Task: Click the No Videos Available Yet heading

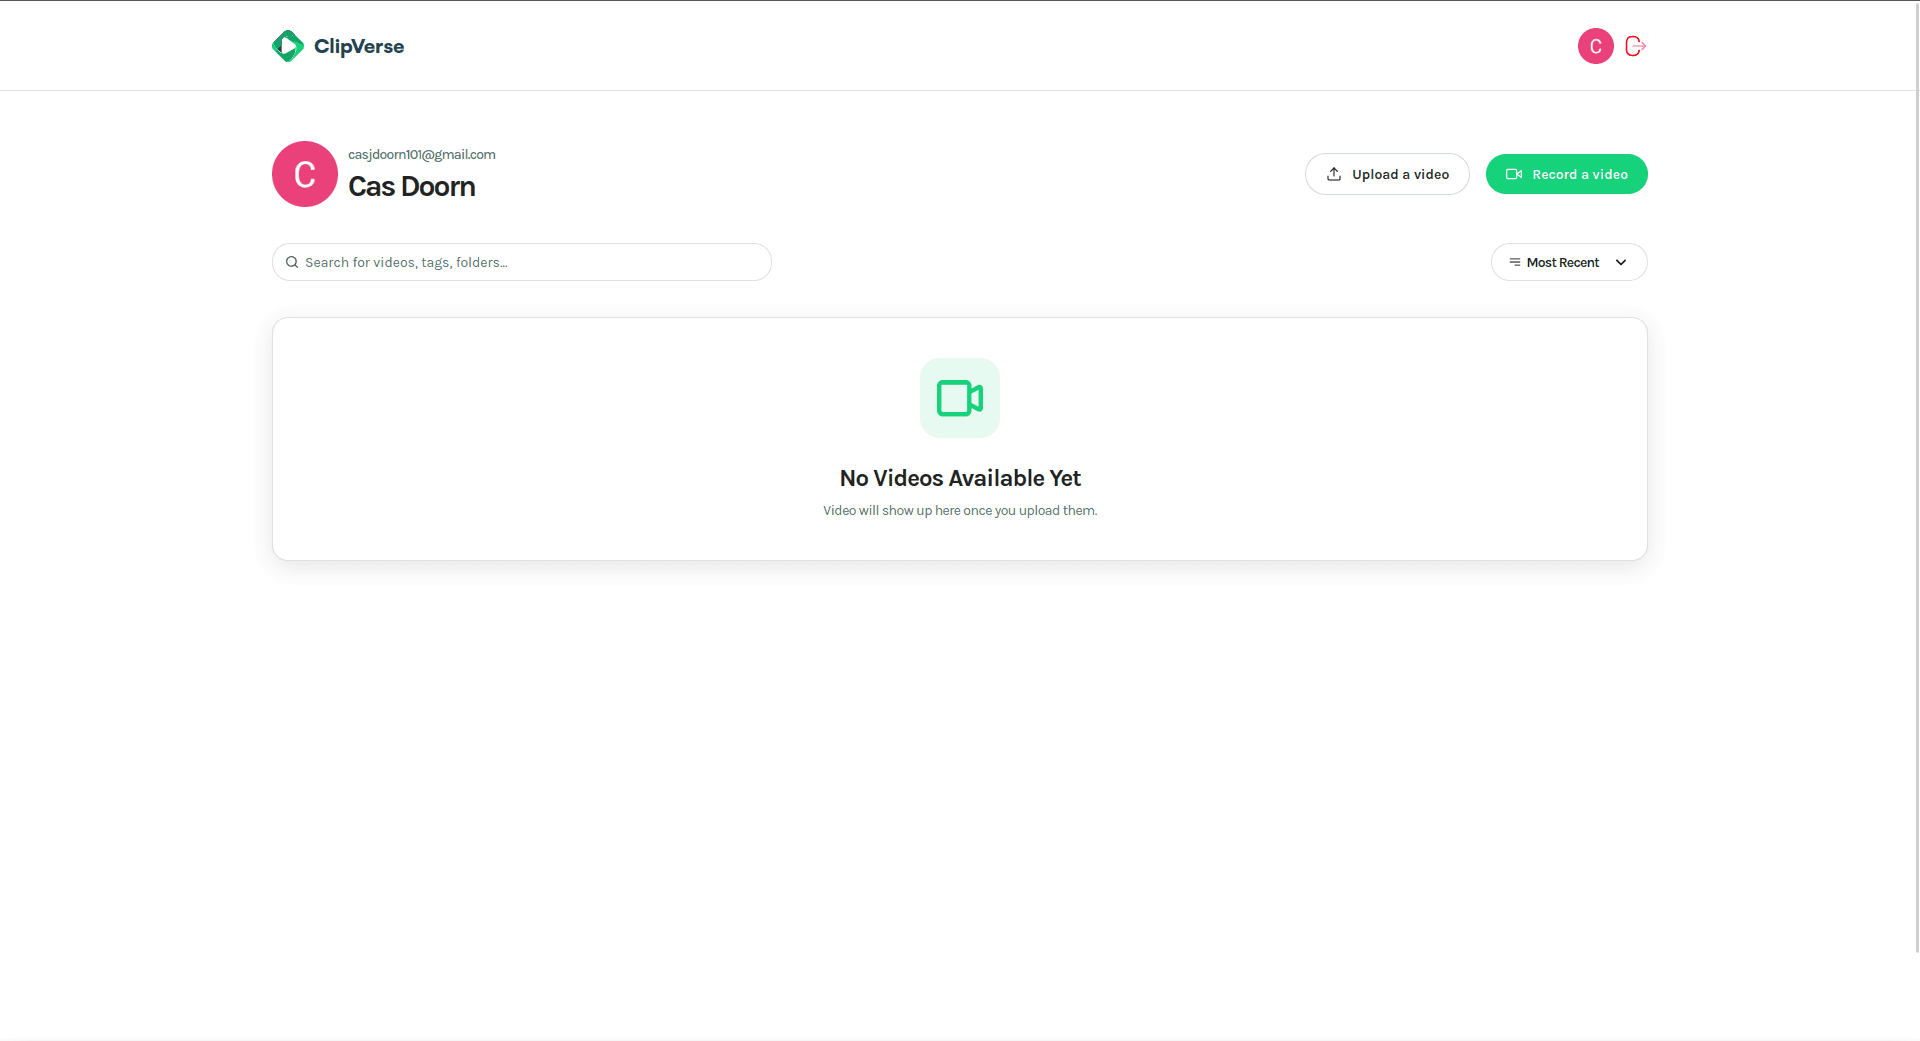Action: point(960,478)
